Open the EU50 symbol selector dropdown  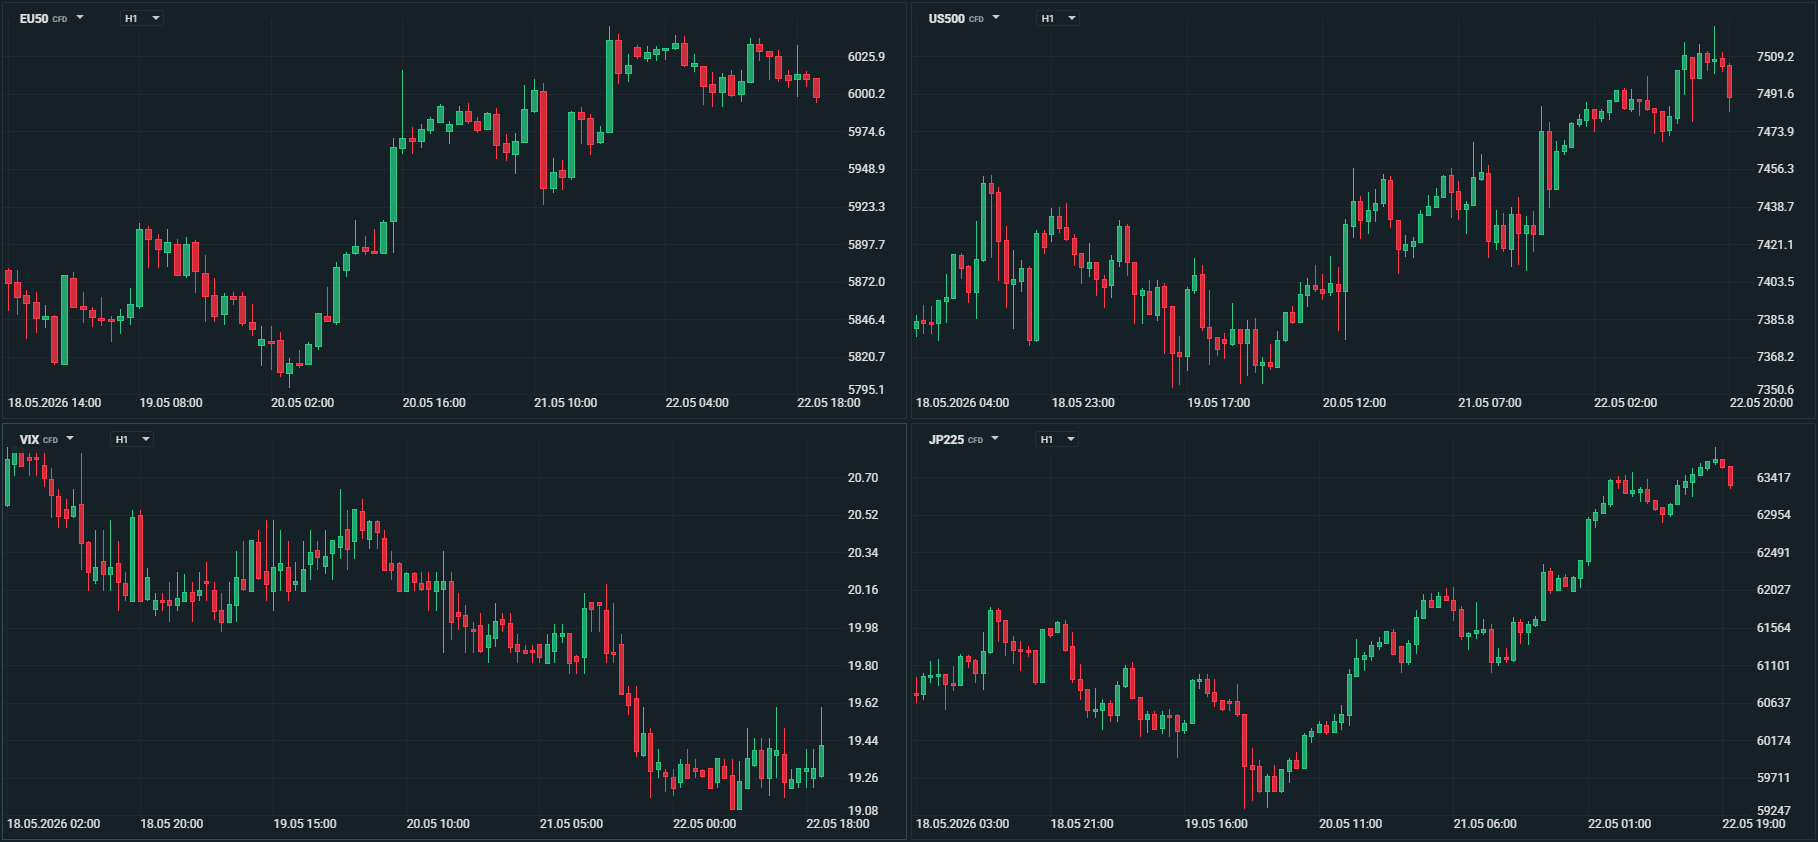[51, 18]
